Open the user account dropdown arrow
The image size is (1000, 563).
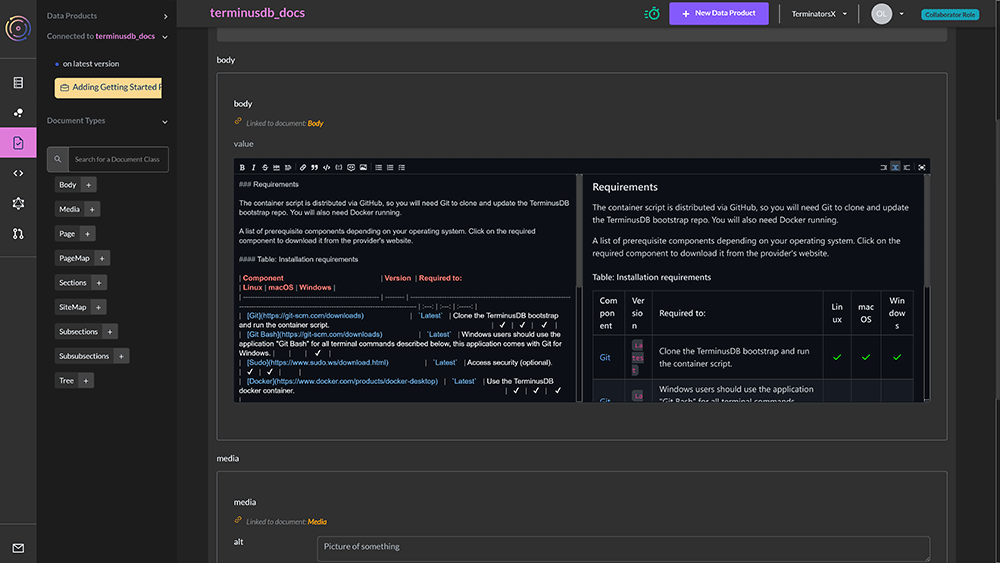(901, 13)
